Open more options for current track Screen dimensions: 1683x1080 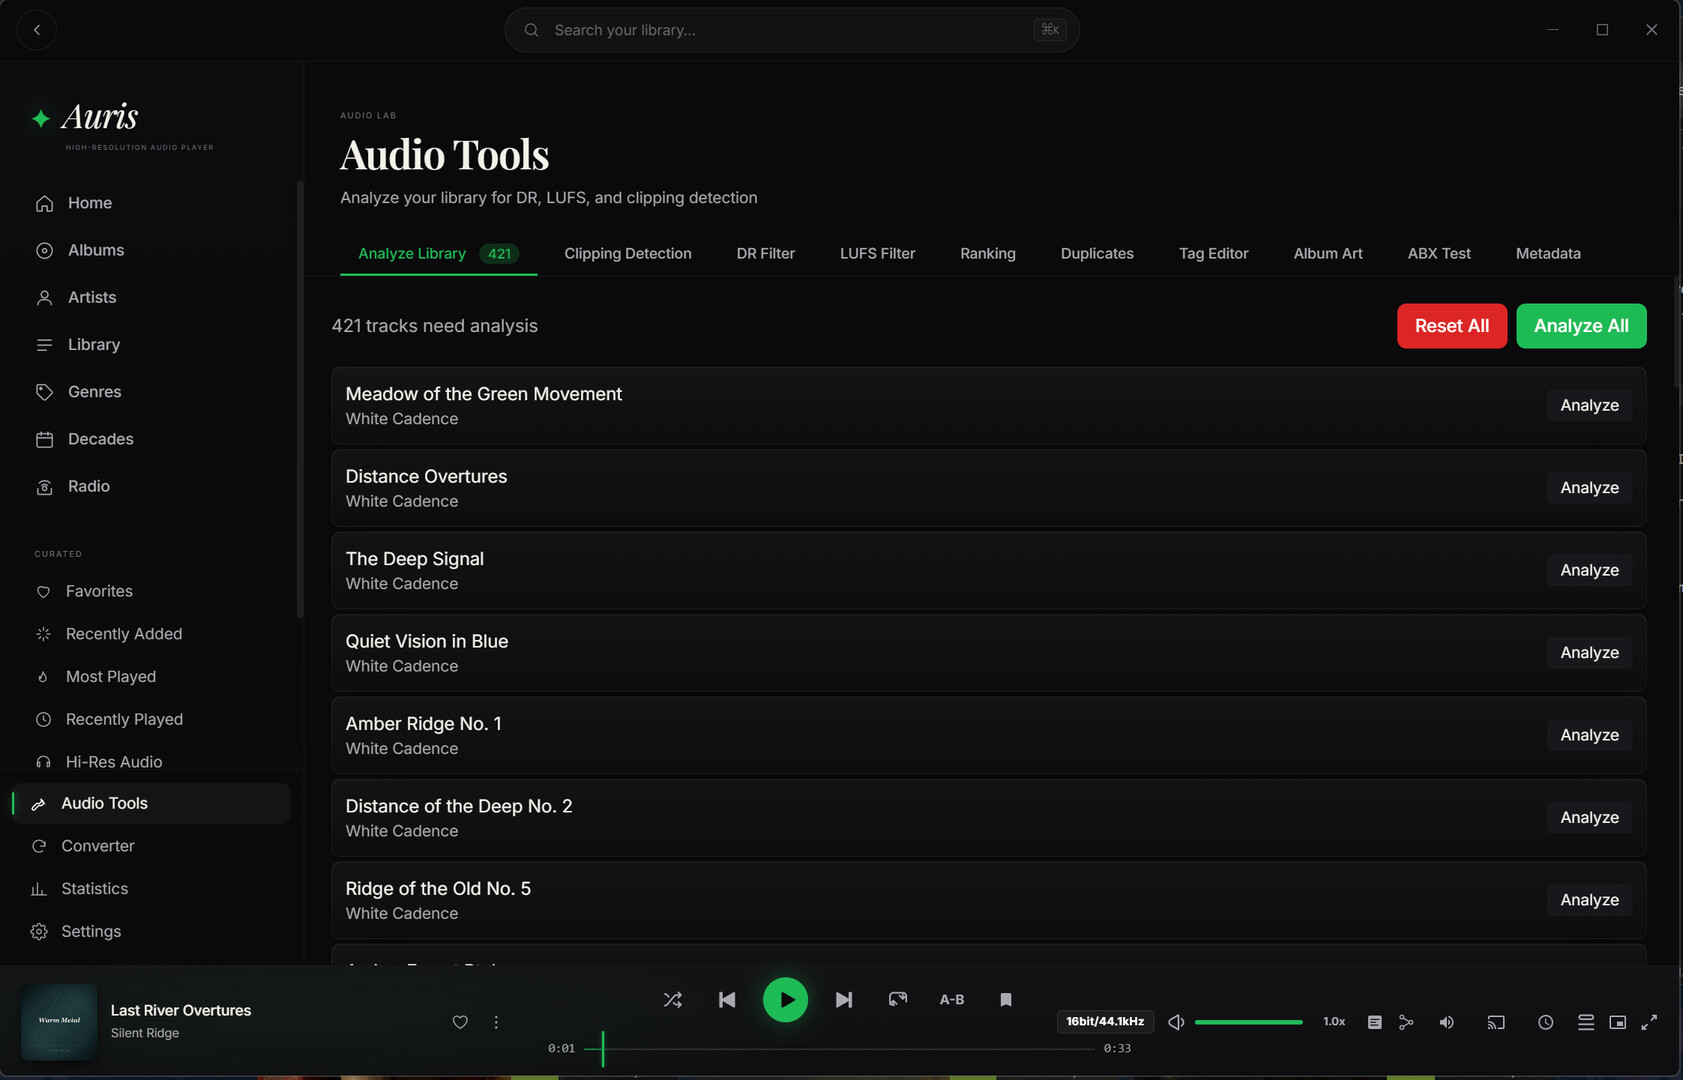[x=496, y=1022]
